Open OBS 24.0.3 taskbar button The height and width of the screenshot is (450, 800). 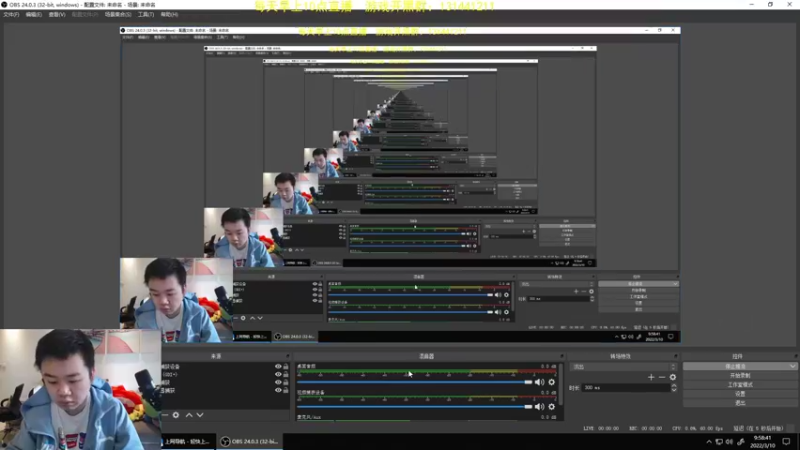click(x=249, y=442)
